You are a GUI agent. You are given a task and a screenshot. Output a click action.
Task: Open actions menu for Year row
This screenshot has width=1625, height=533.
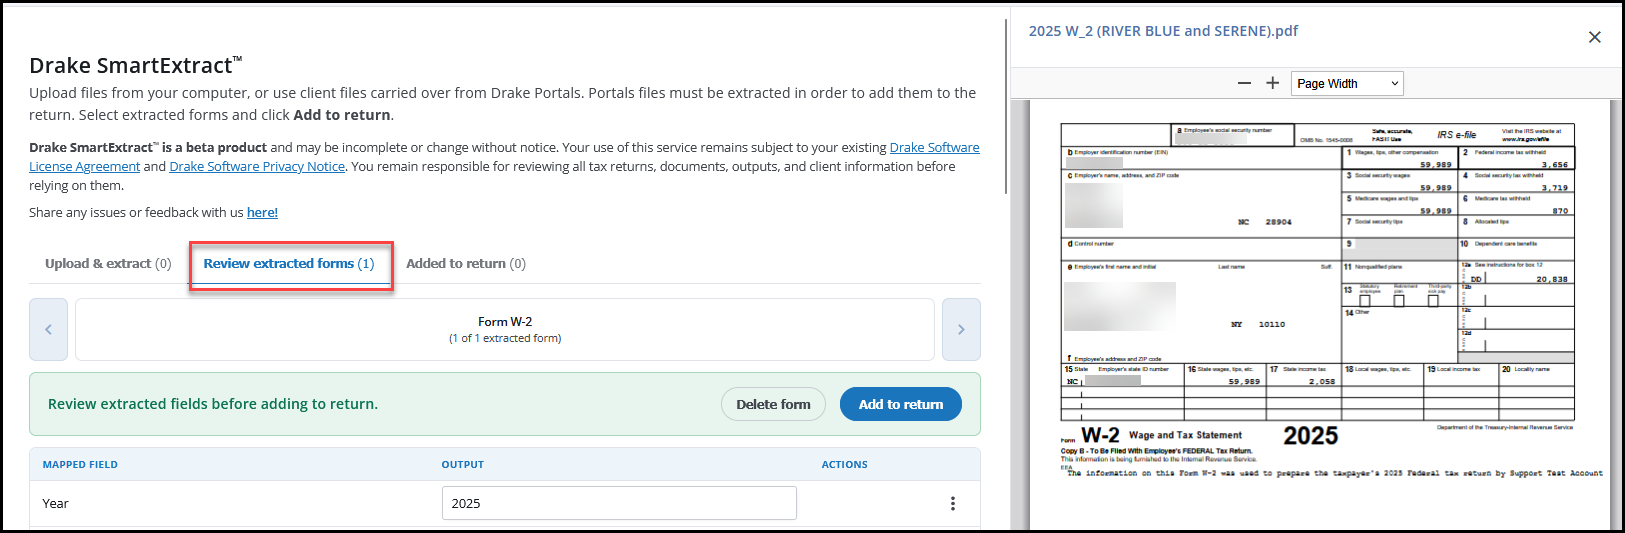pos(952,503)
